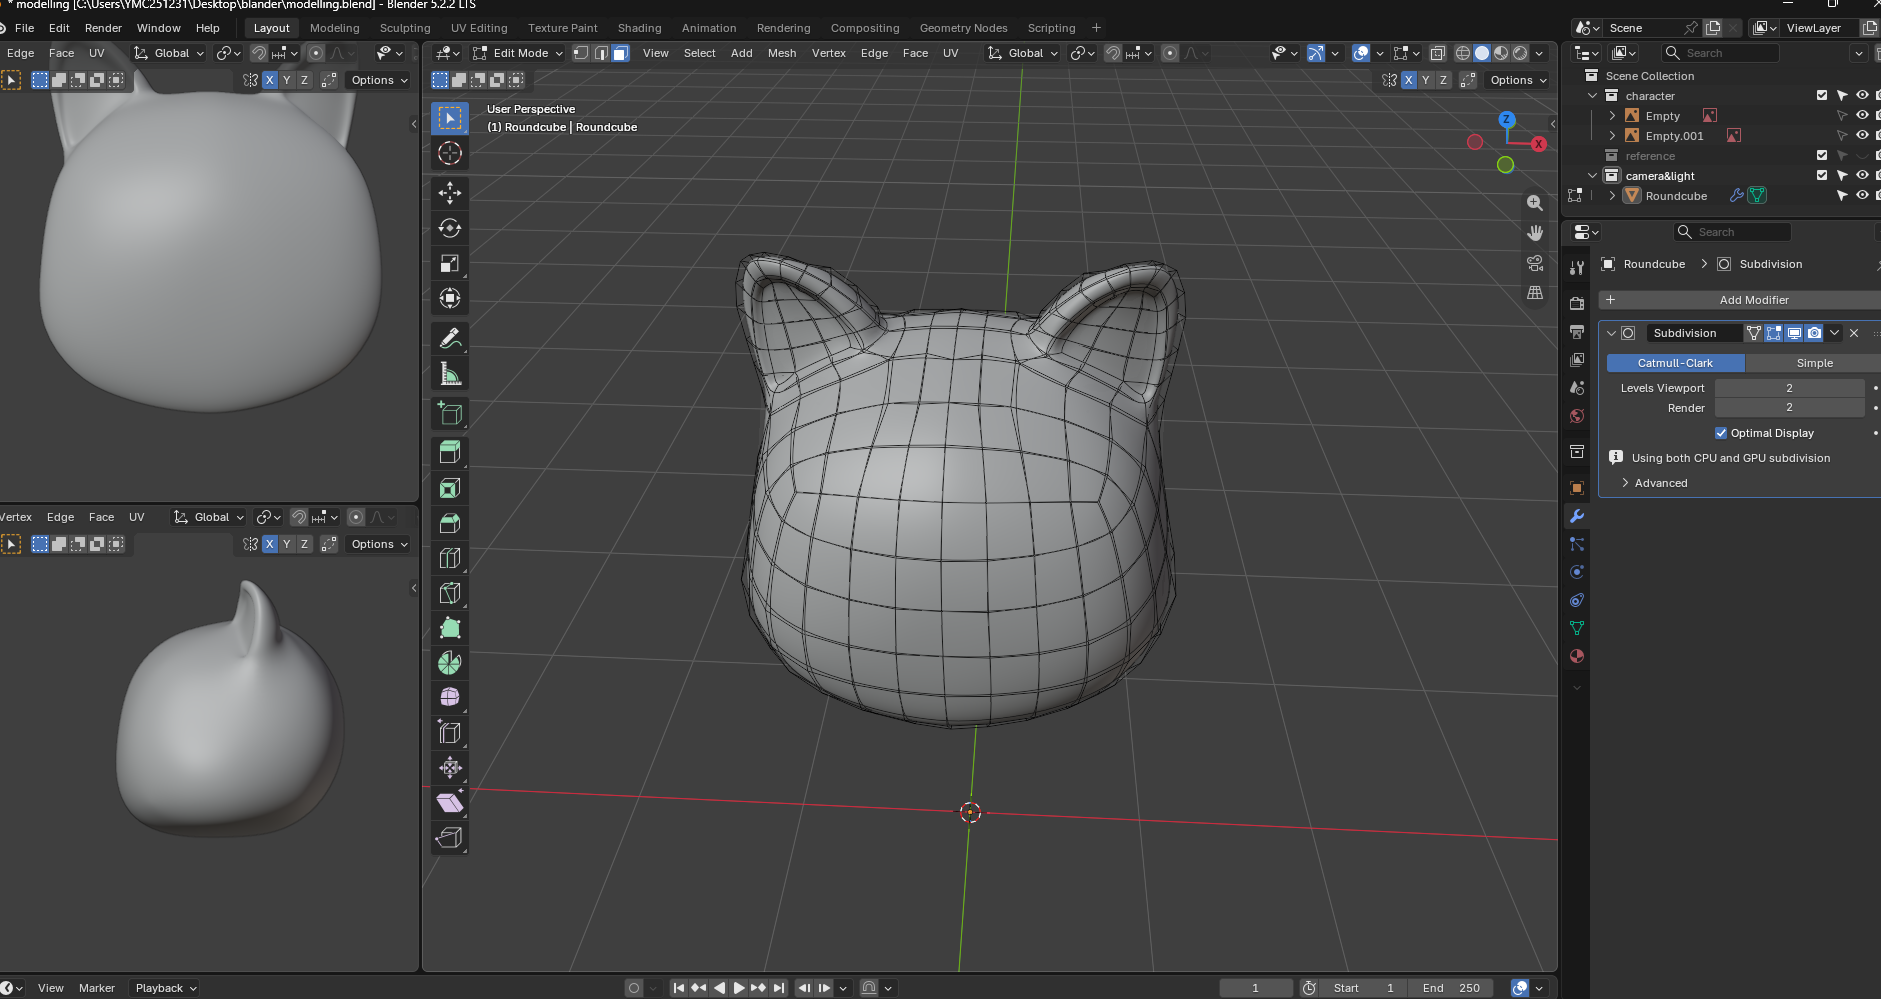Select Catmull-Clark subdivision type
1881x999 pixels.
coord(1675,363)
